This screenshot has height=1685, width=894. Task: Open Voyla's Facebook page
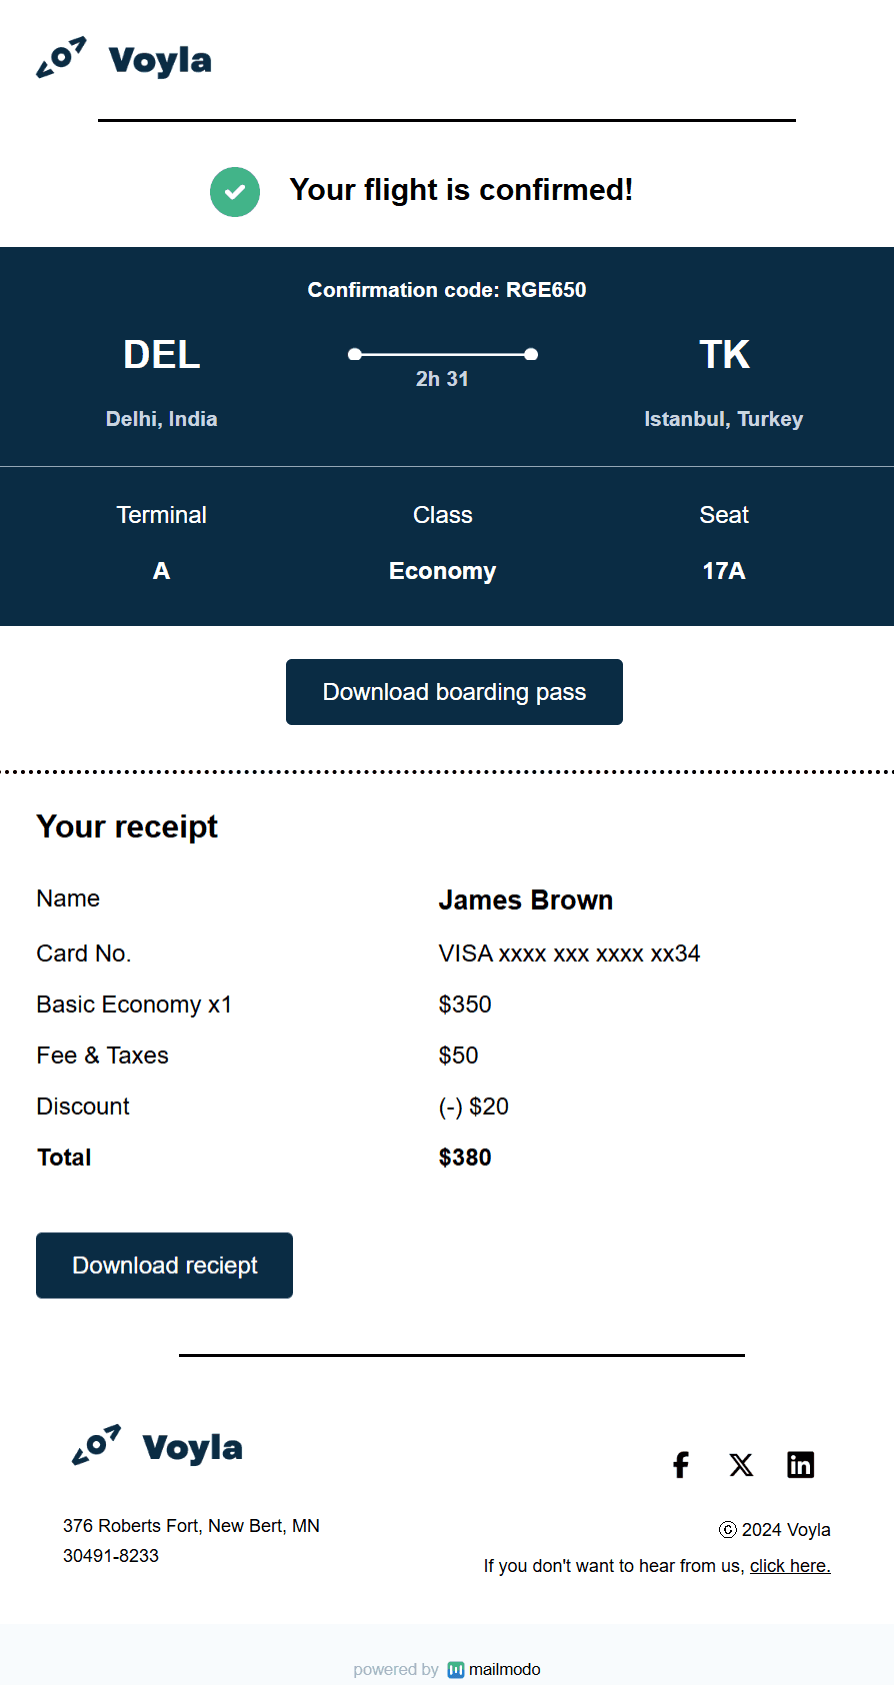coord(680,1465)
